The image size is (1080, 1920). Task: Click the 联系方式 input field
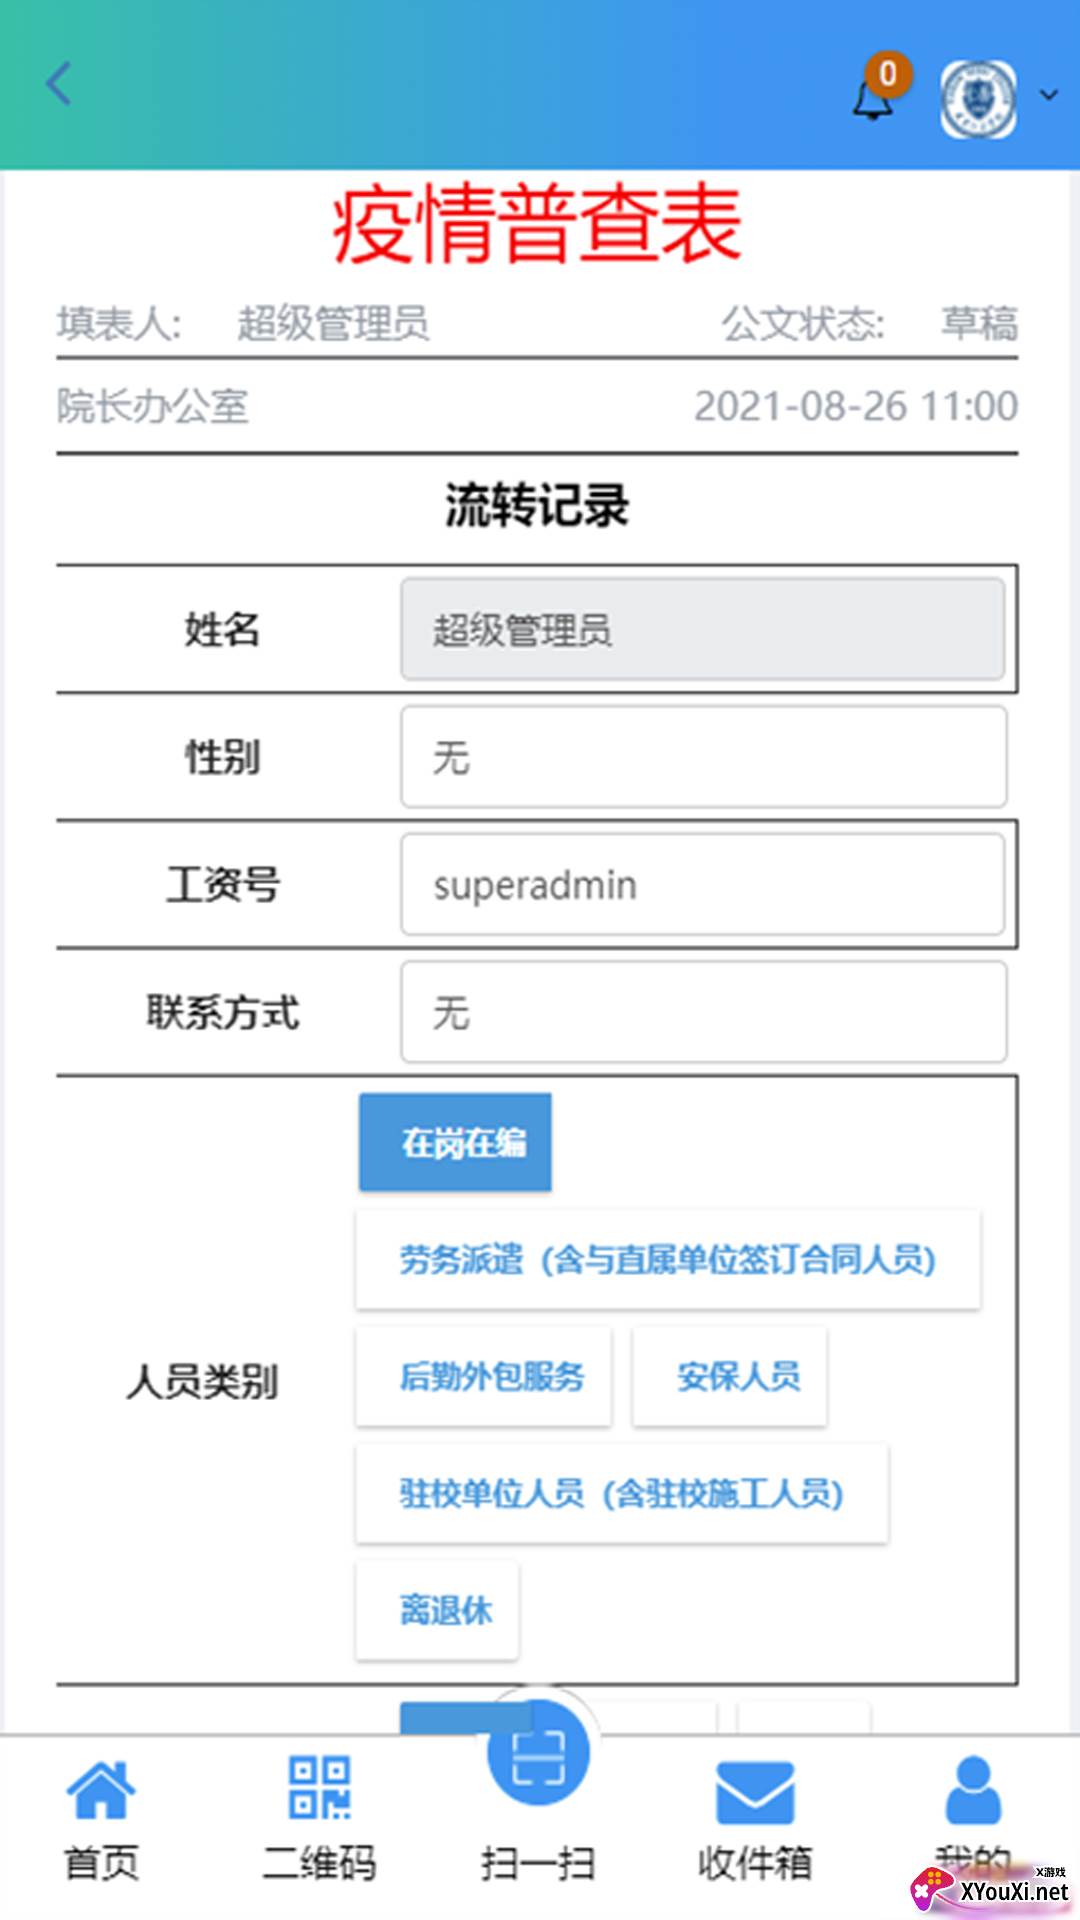coord(704,1012)
